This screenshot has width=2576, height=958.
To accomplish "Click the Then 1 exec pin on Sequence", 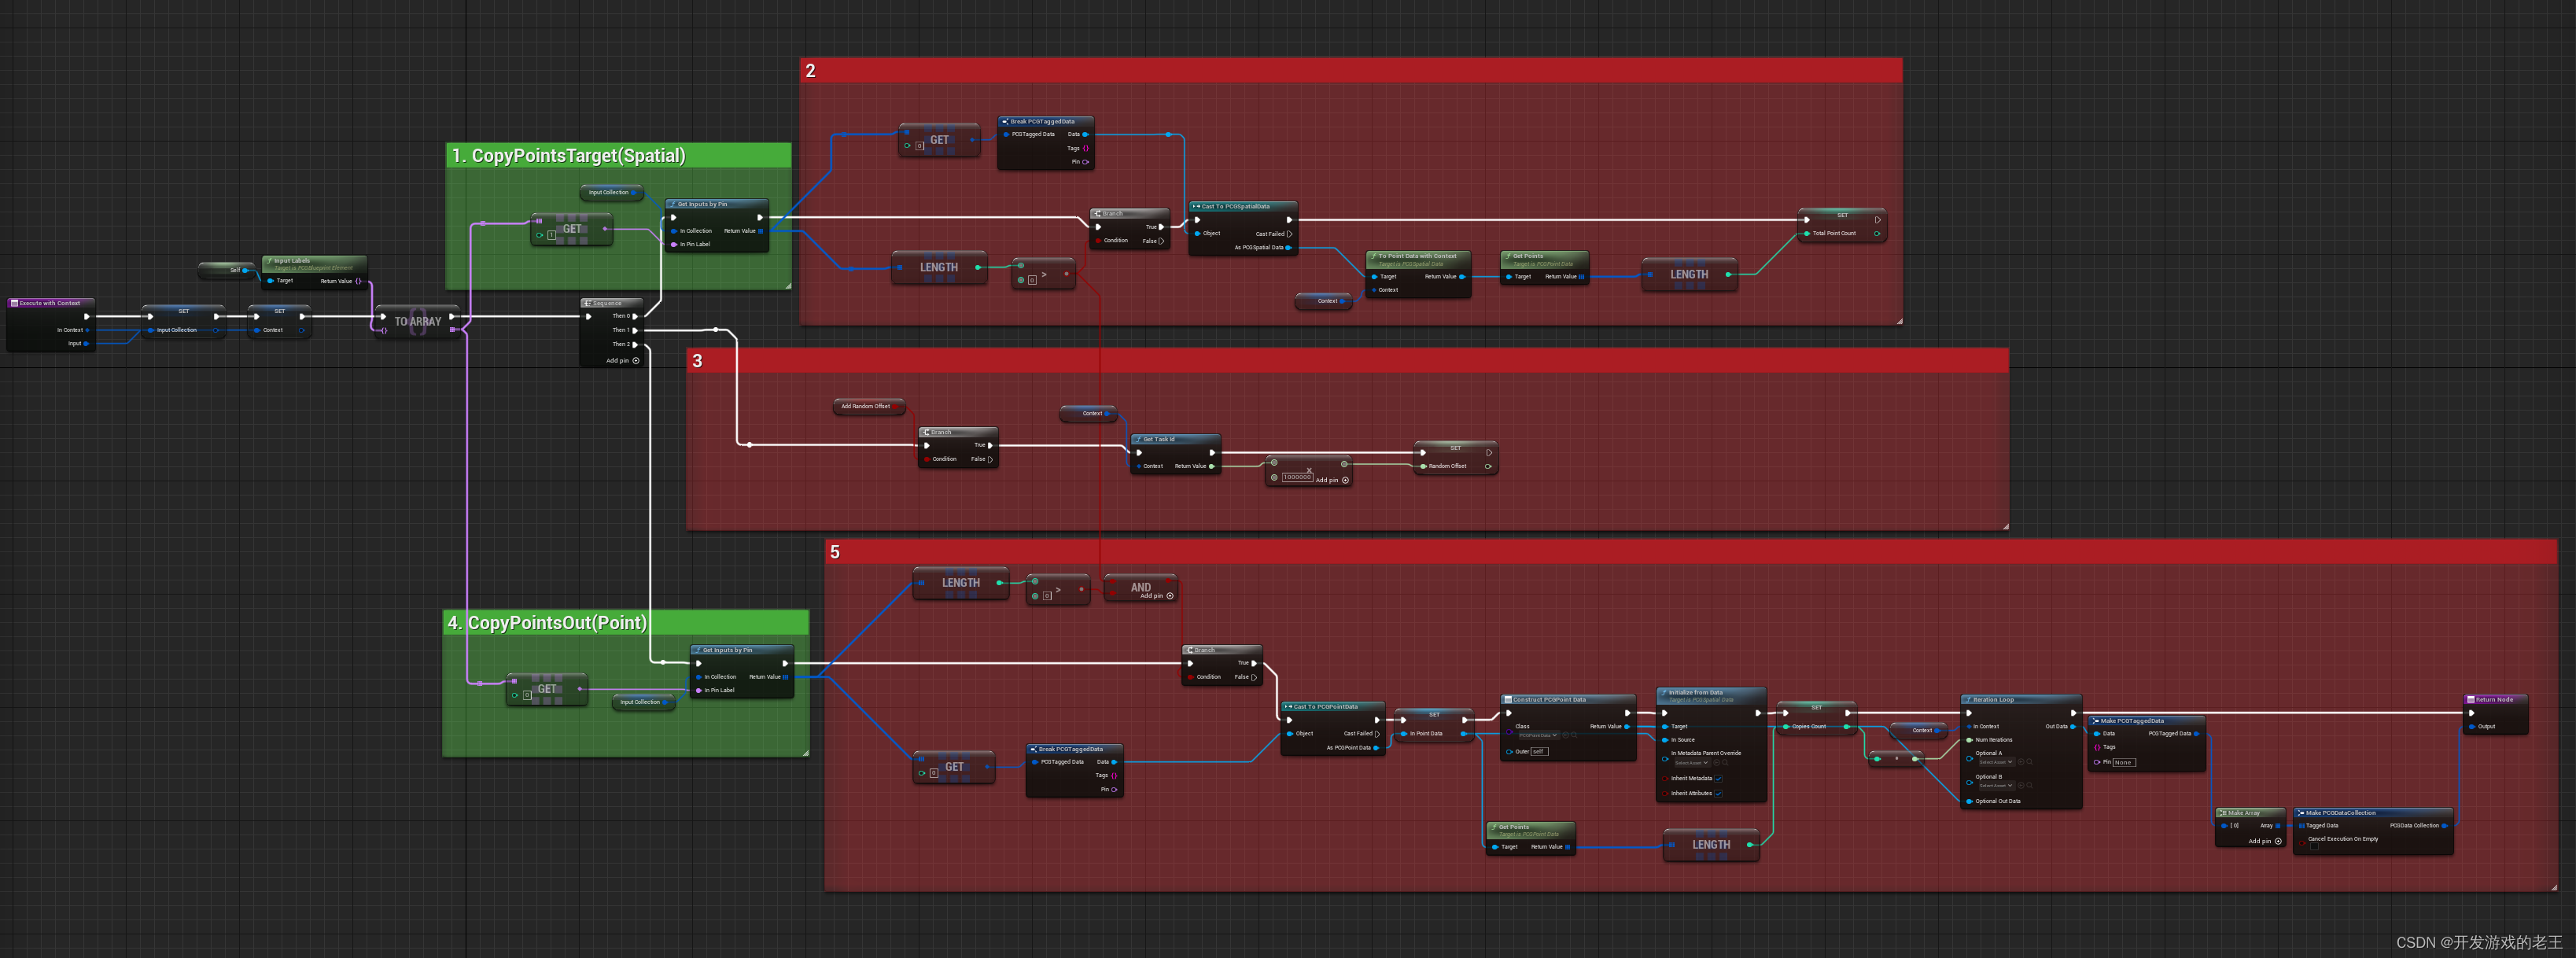I will point(635,330).
